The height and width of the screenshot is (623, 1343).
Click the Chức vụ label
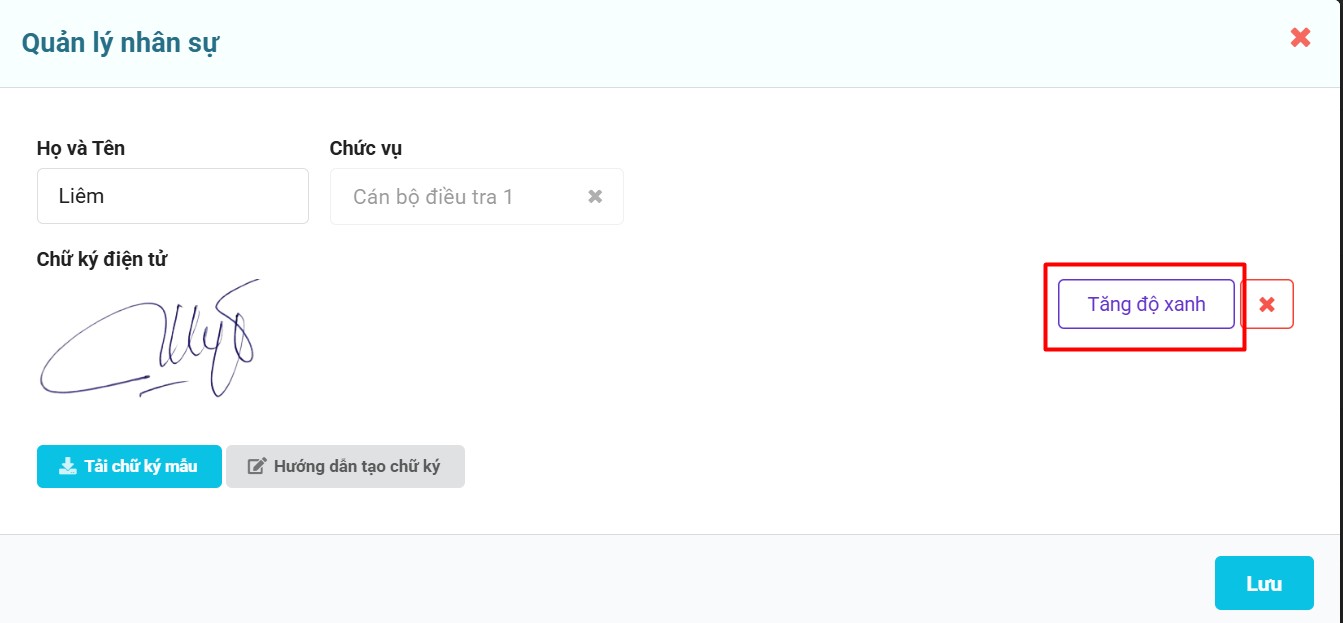click(366, 148)
